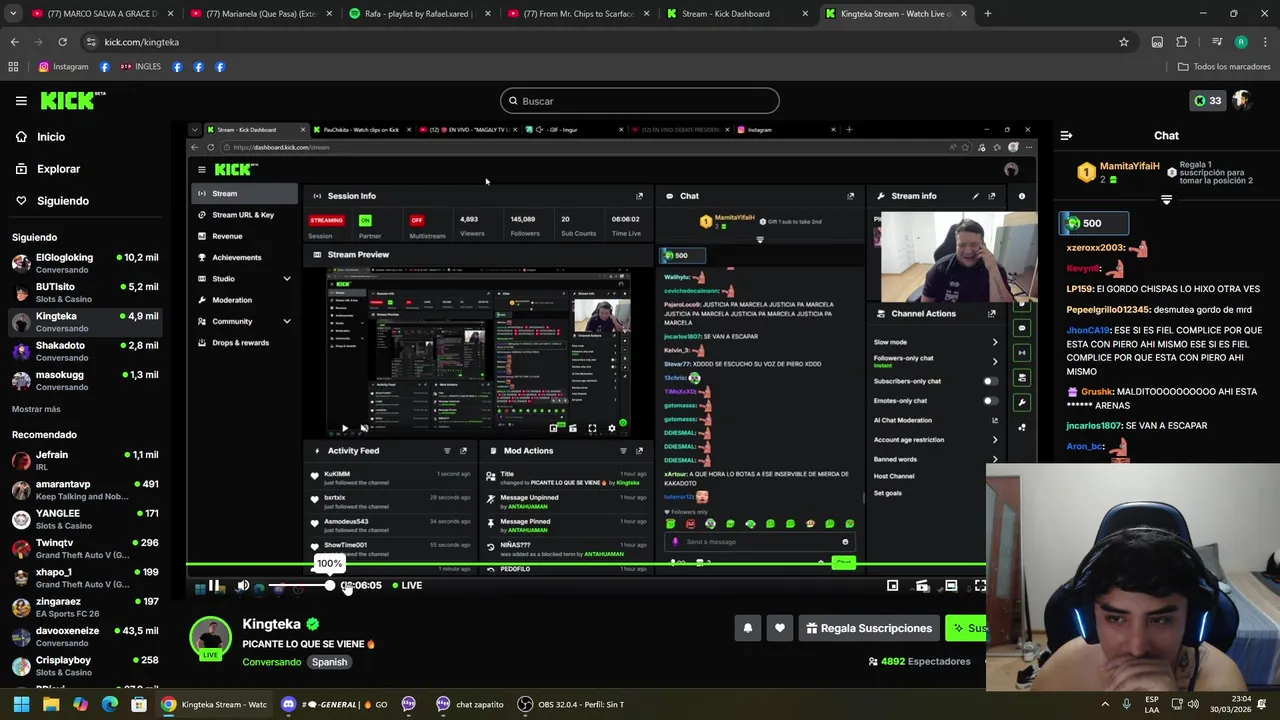Pause the Kingteka stream

pos(213,586)
